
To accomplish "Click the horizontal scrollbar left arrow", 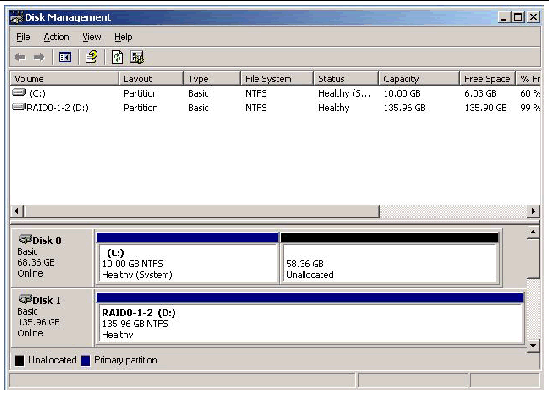I will (x=16, y=211).
